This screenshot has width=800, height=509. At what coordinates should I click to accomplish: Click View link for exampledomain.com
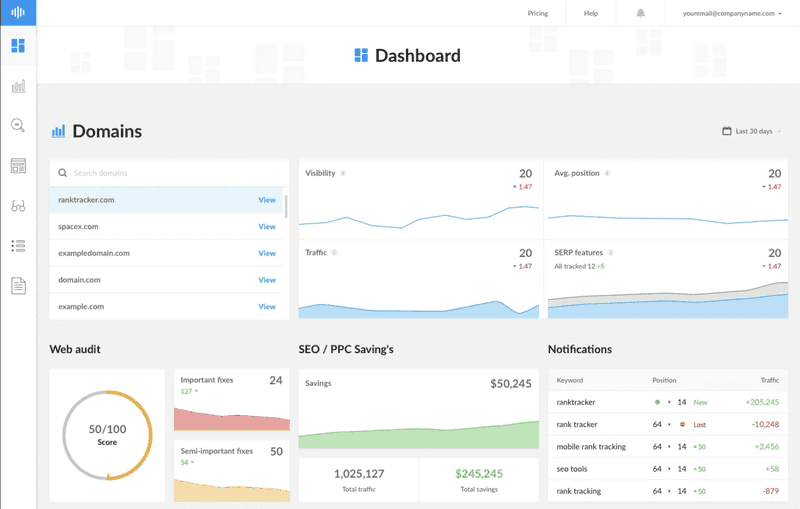point(267,254)
